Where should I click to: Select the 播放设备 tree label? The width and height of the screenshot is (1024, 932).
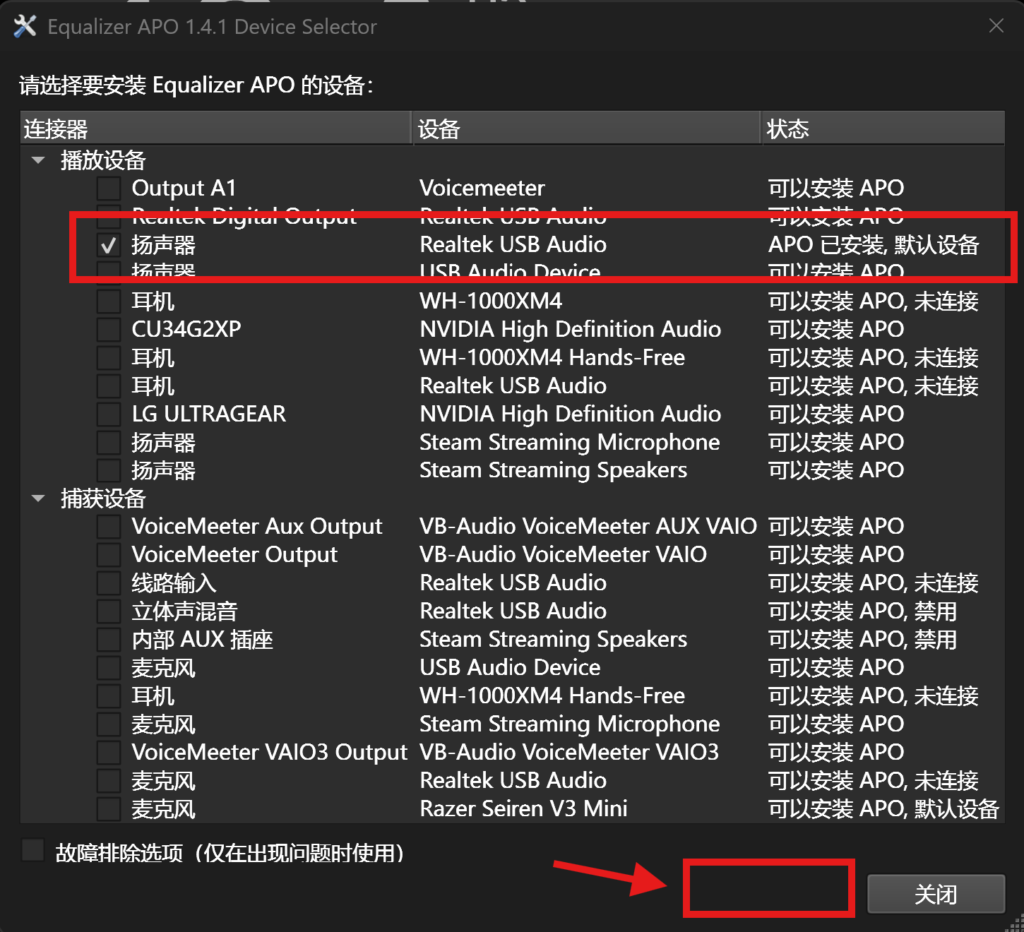(x=103, y=160)
